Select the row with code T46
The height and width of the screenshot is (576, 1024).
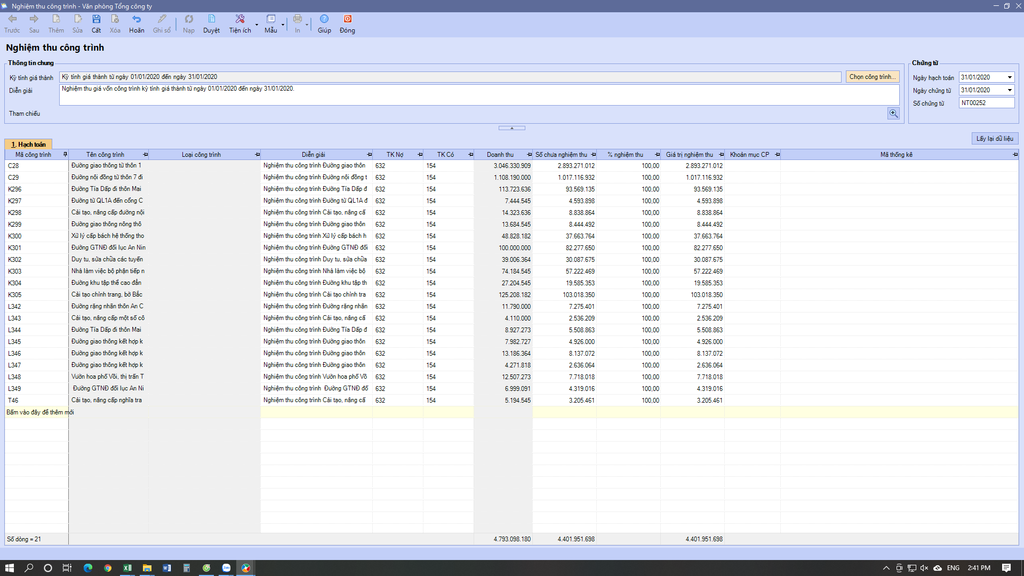pyautogui.click(x=511, y=400)
